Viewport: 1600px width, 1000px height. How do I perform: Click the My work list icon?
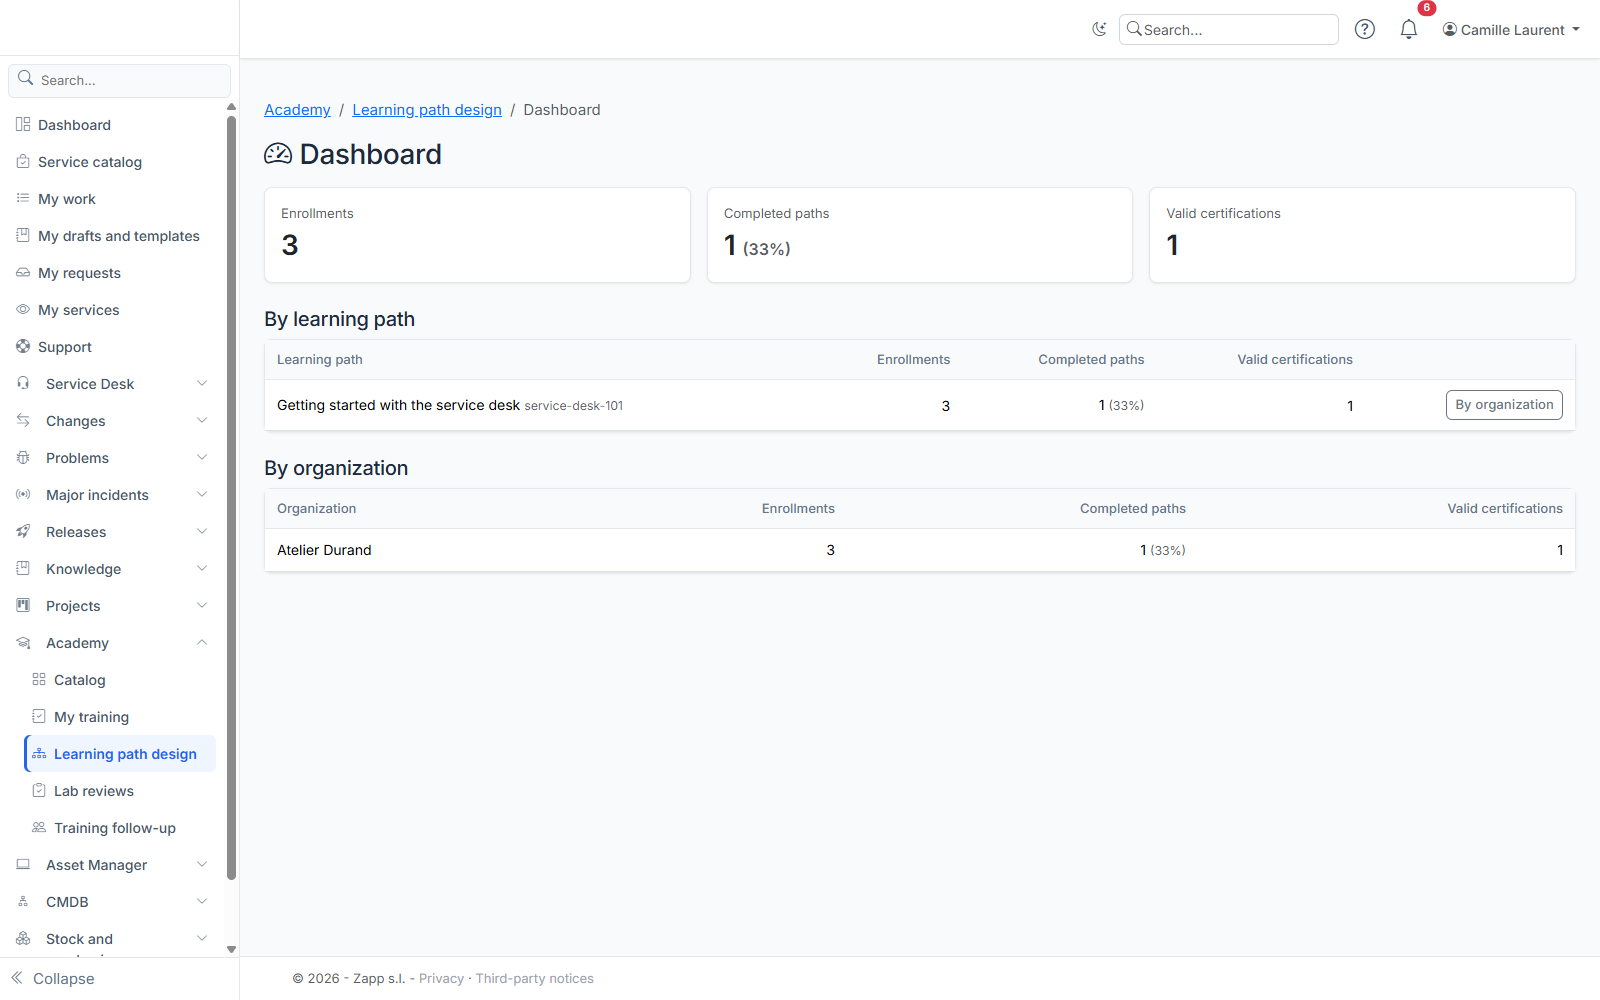[23, 198]
